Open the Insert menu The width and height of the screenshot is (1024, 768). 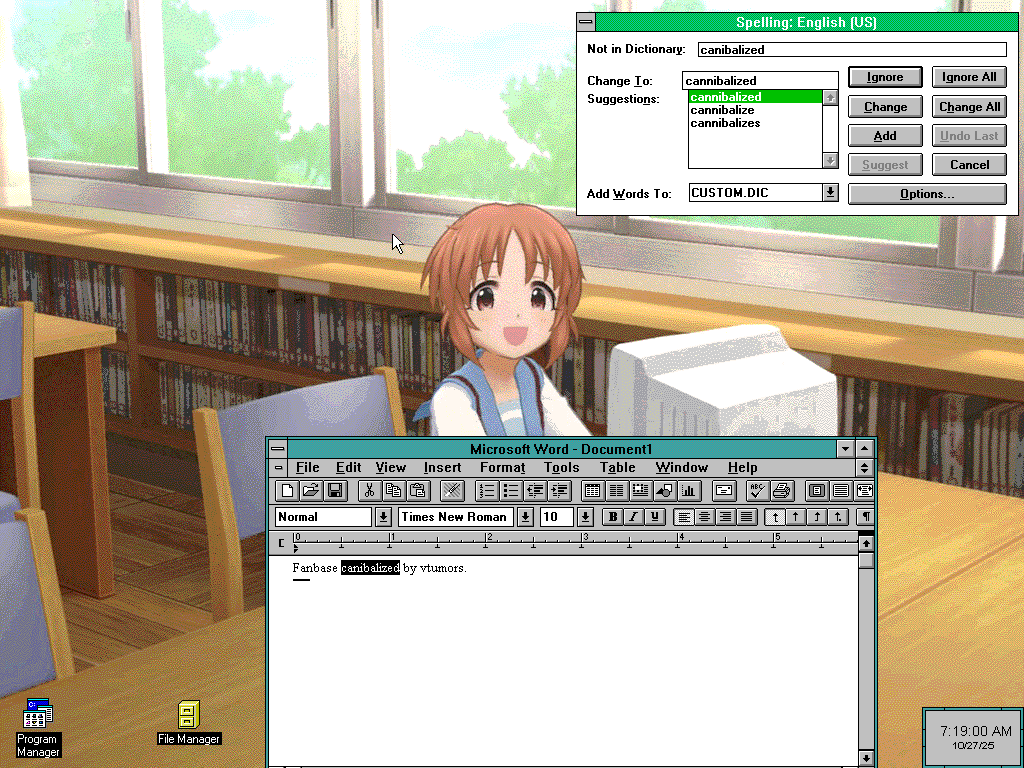point(442,468)
